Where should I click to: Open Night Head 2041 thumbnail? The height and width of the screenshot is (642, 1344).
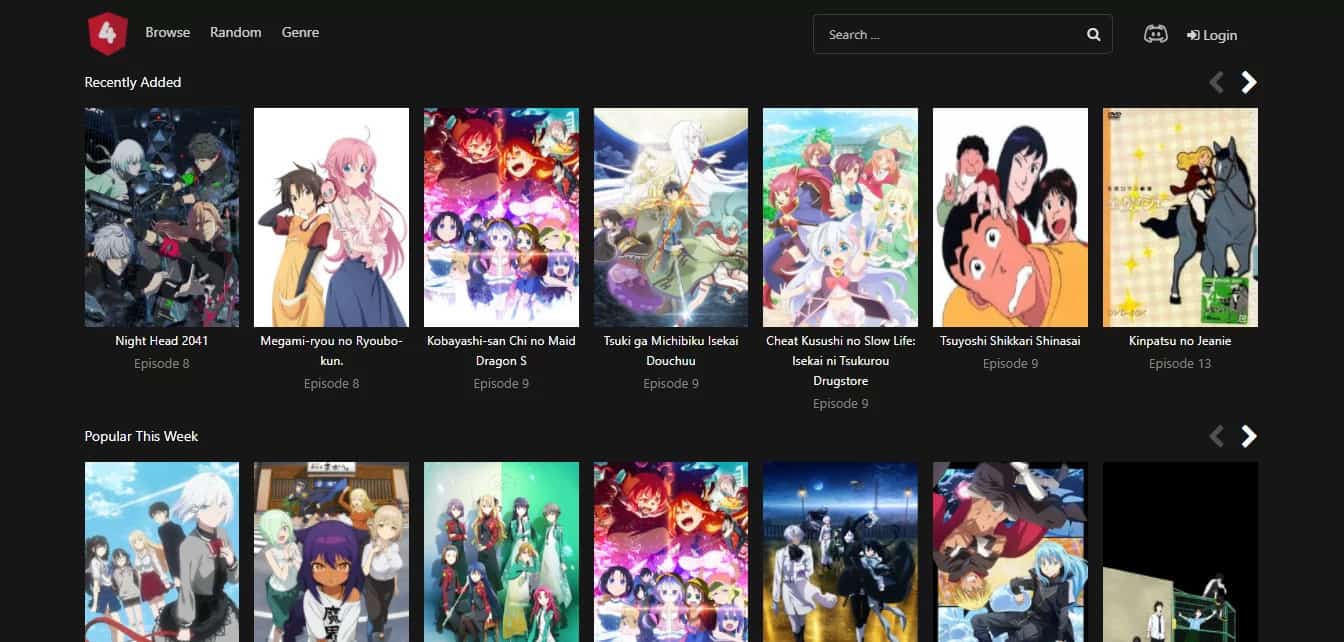(x=162, y=217)
